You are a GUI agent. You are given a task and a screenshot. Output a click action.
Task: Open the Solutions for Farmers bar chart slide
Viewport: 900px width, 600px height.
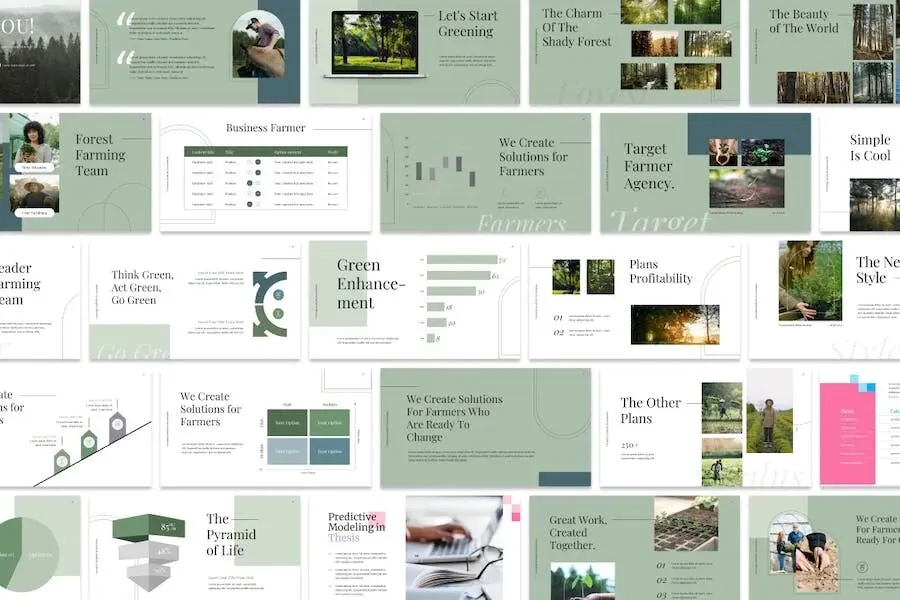tap(486, 172)
